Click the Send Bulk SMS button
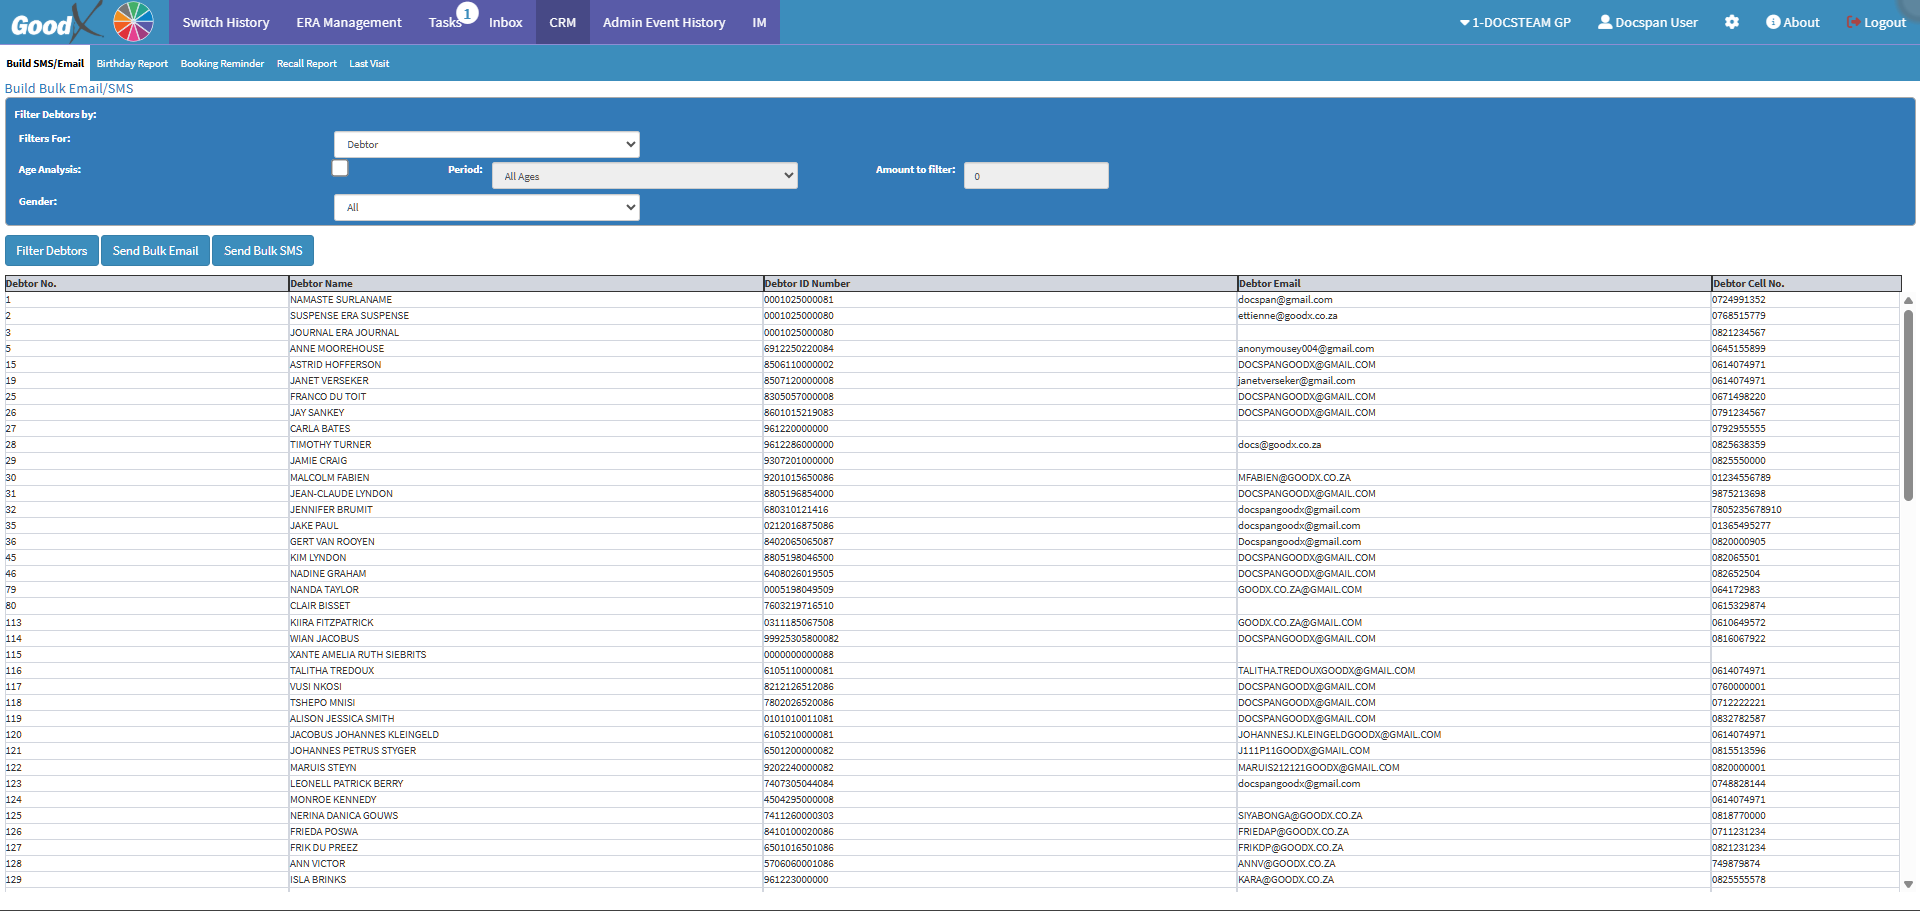Screen dimensions: 1920x911 pyautogui.click(x=263, y=251)
